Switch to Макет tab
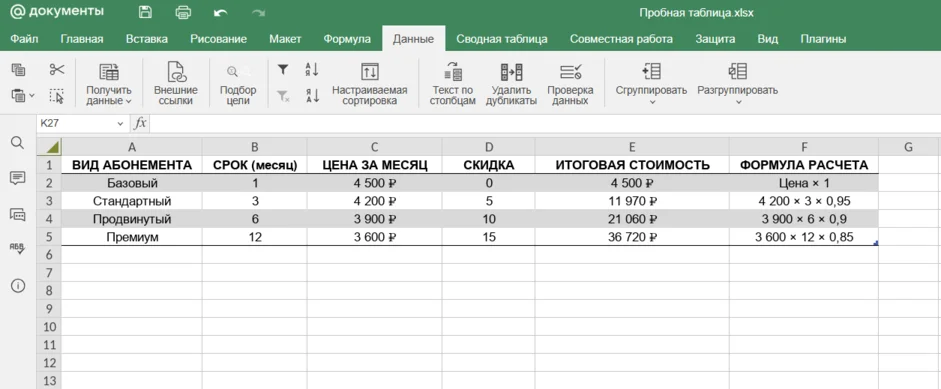The width and height of the screenshot is (941, 389). pos(285,39)
